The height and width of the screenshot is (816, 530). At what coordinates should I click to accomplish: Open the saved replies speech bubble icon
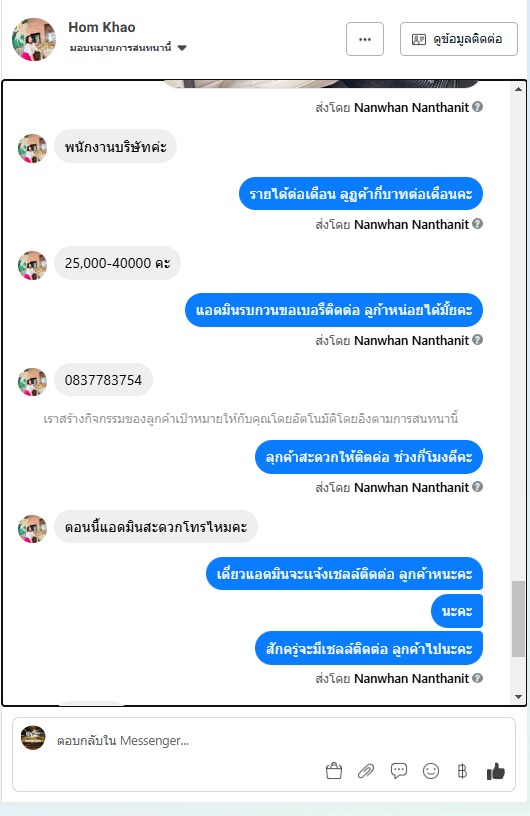coord(399,771)
